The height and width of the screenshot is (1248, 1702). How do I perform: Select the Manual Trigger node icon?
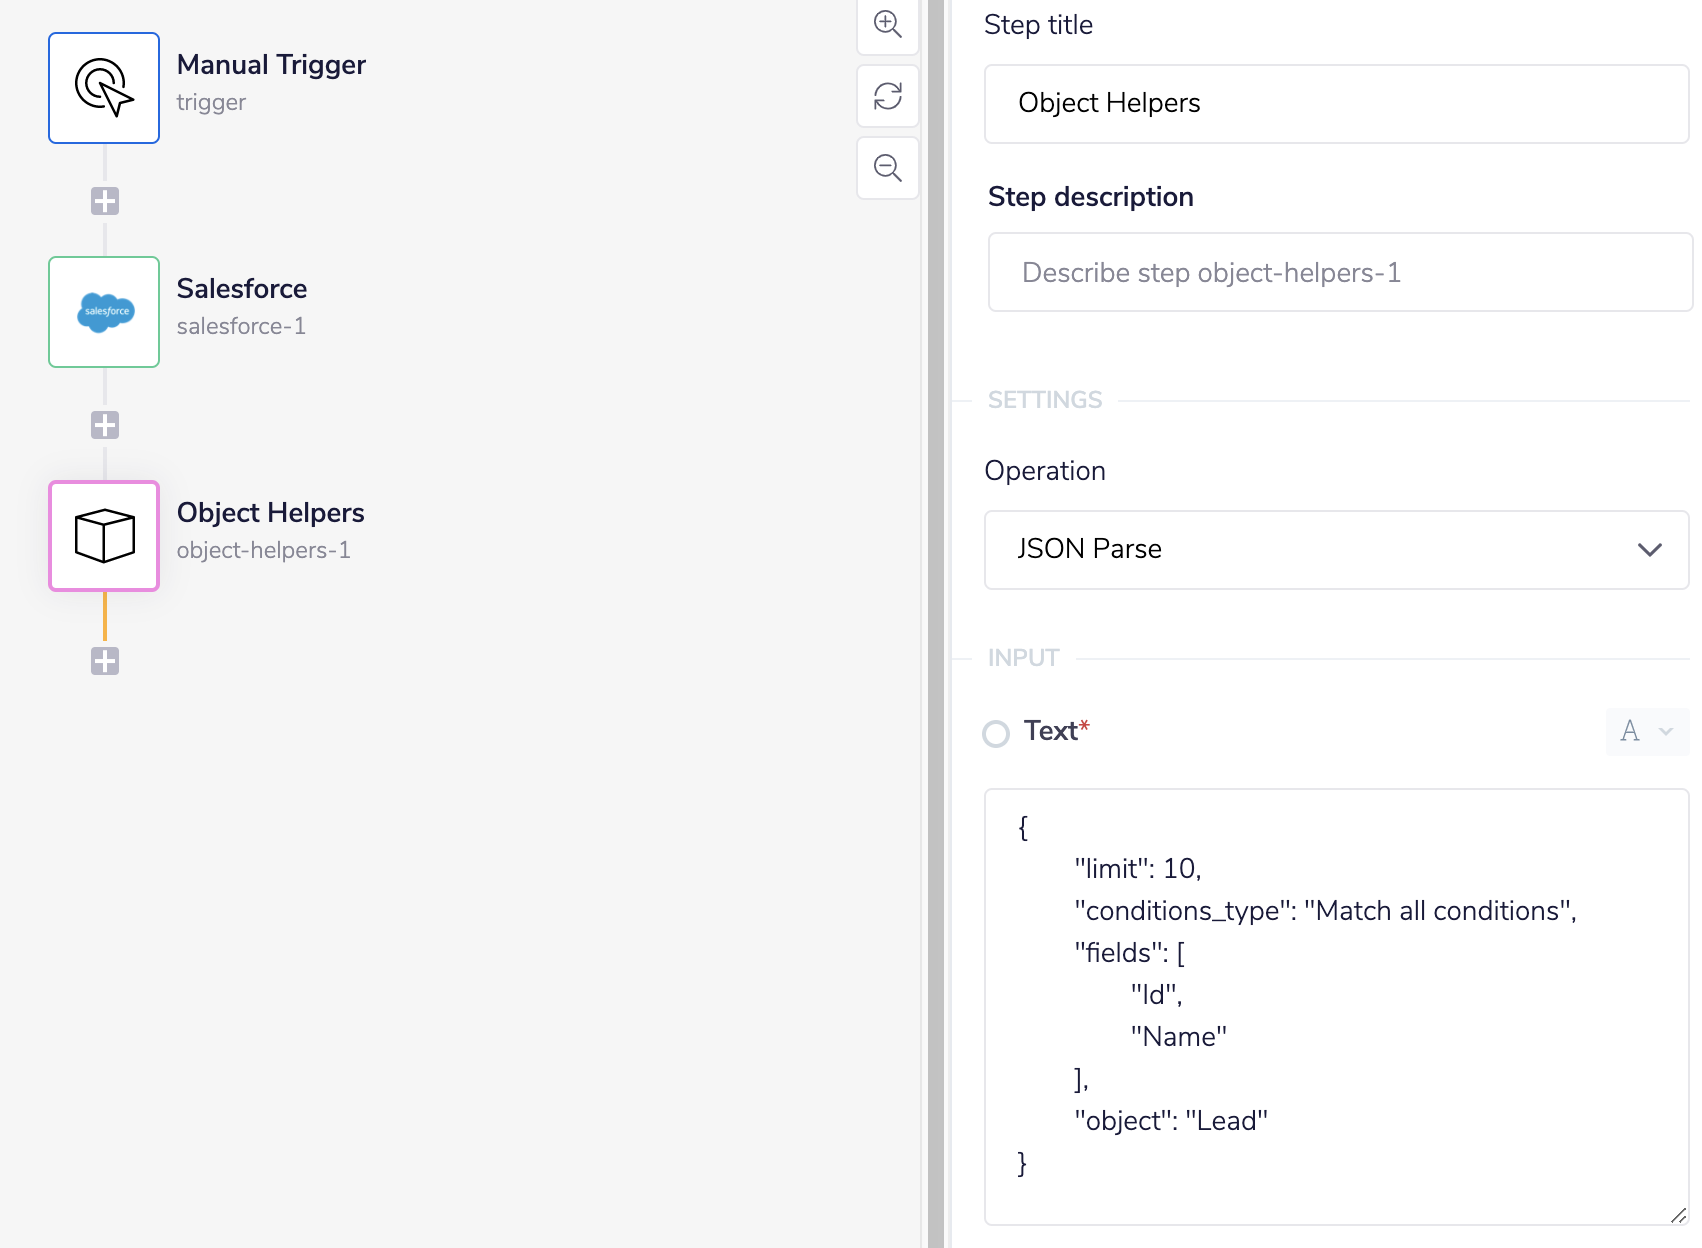(103, 87)
